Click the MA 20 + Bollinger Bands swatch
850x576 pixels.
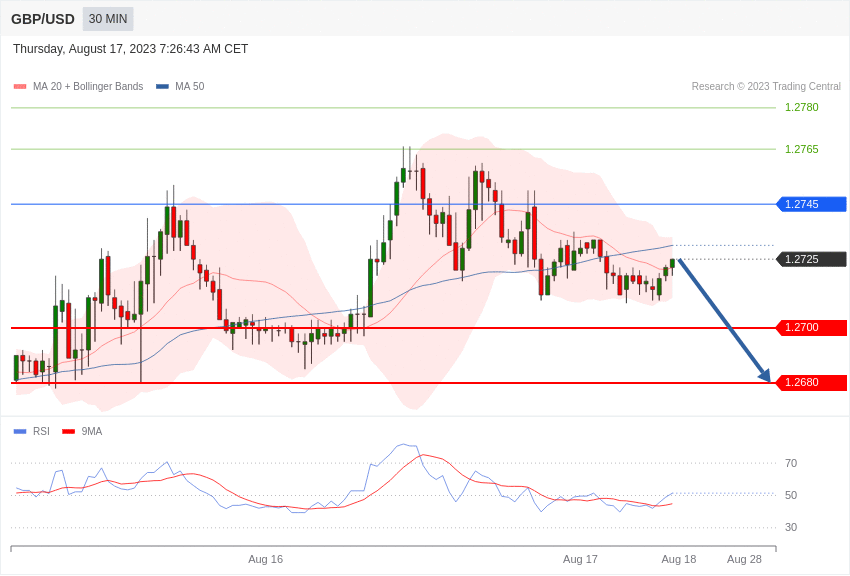coord(20,87)
